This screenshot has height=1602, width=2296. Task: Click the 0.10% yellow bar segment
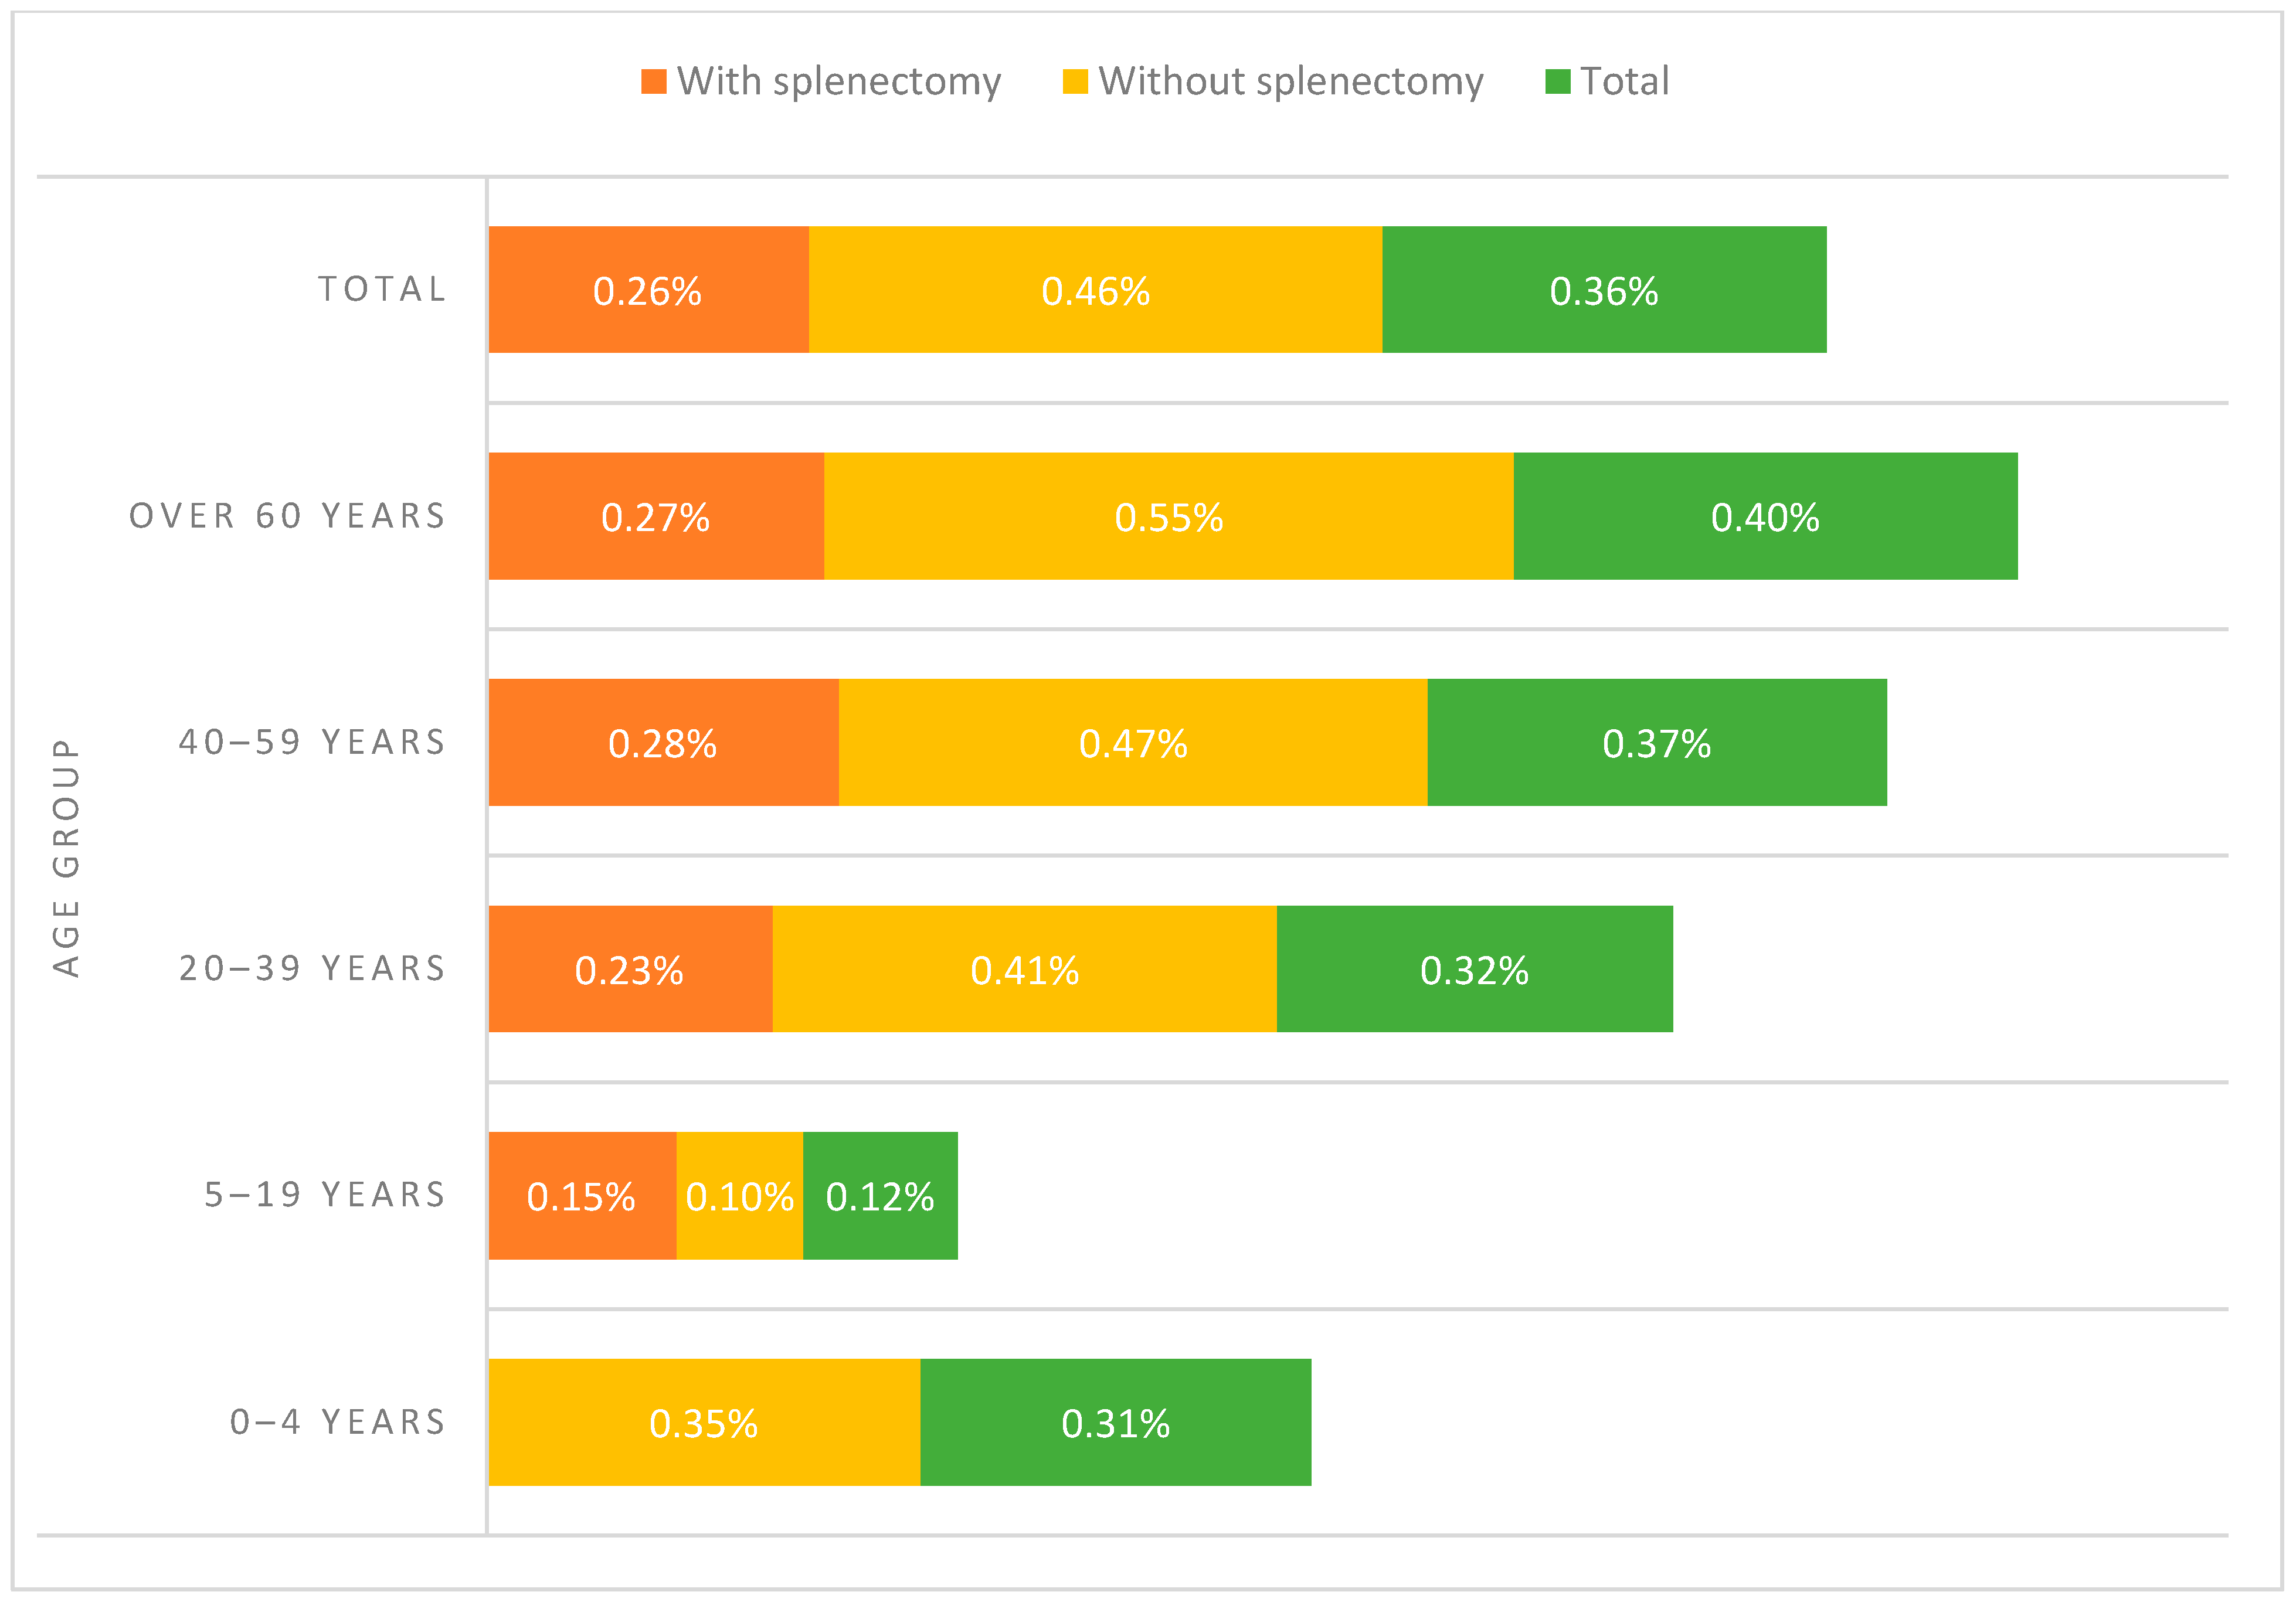(739, 1196)
